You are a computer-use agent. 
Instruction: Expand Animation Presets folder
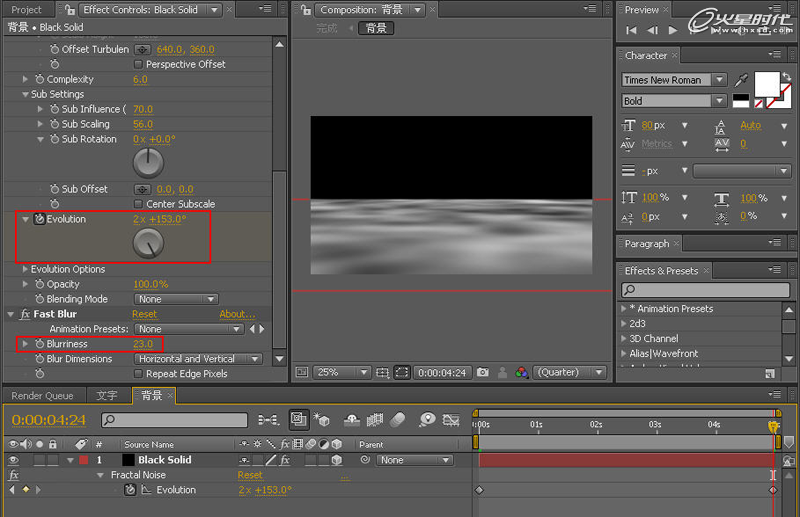[623, 309]
